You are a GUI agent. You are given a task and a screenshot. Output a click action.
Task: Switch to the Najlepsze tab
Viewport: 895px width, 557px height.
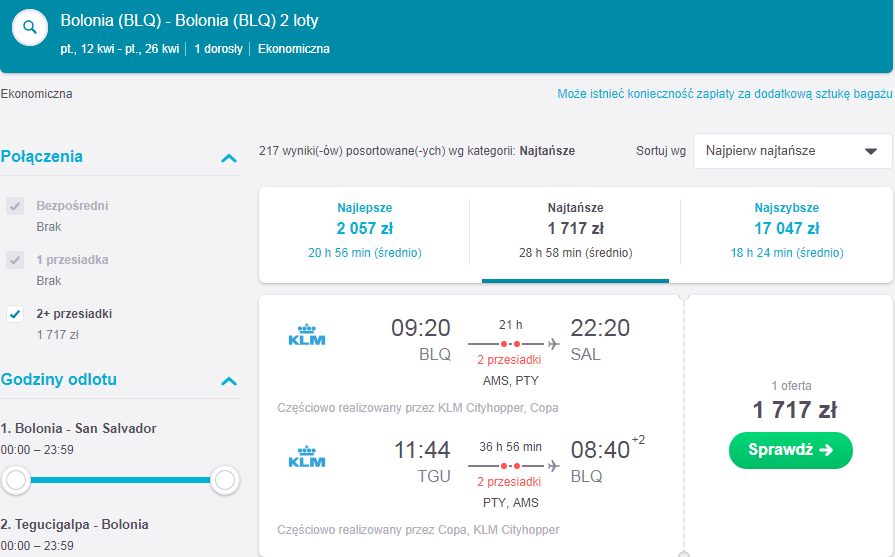365,231
